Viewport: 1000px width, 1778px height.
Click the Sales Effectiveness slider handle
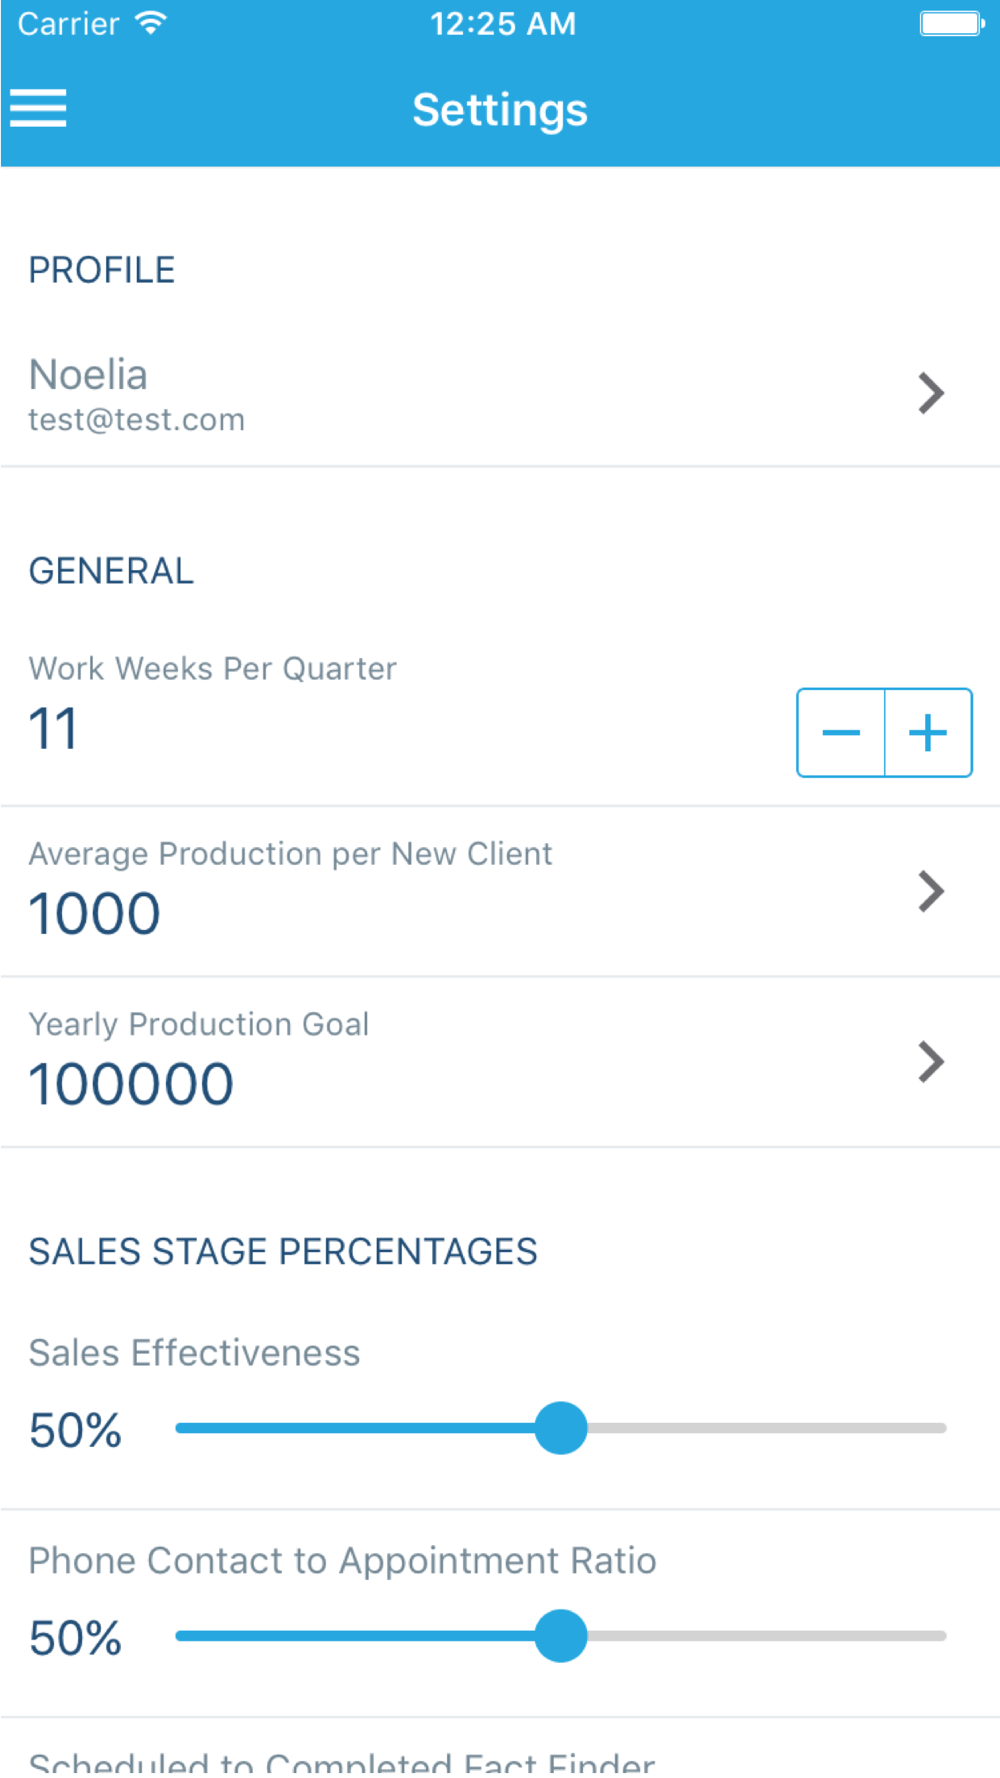tap(561, 1428)
